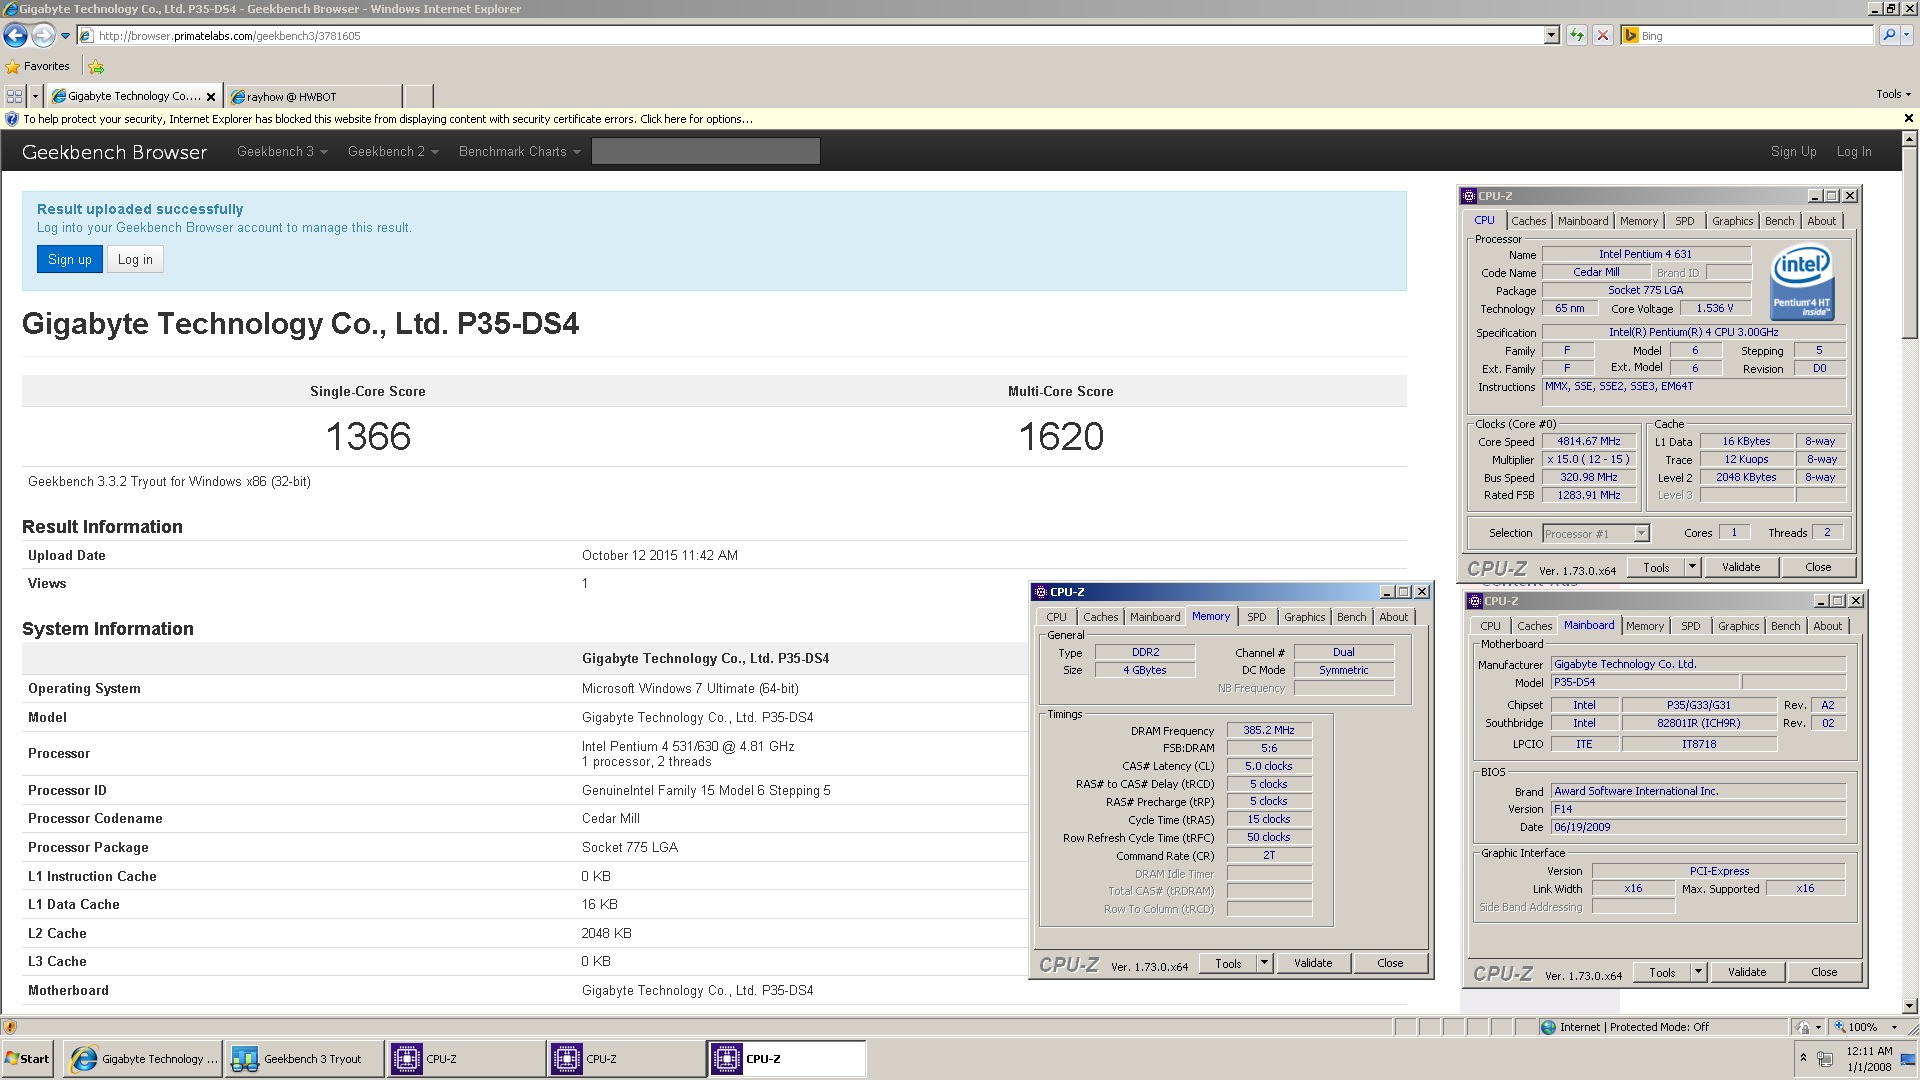
Task: Switch to rayhow @ HWBOT tab
Action: coord(314,97)
